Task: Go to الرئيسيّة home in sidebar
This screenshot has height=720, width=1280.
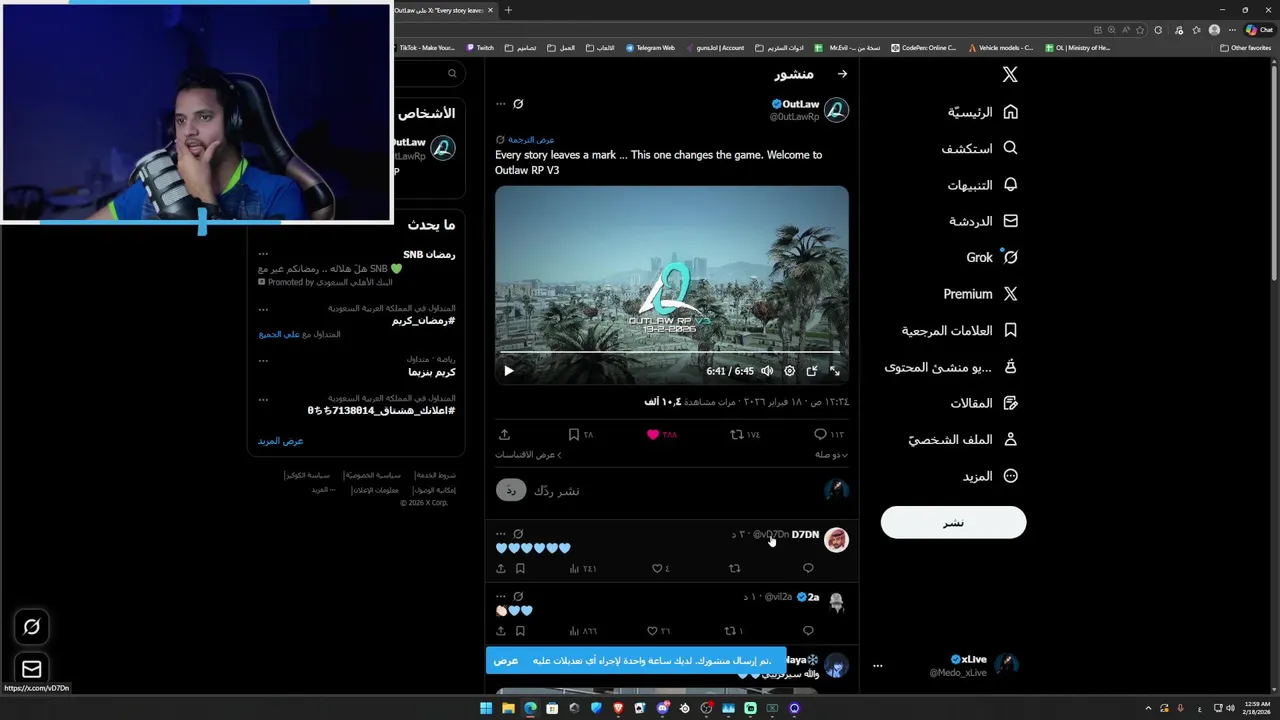Action: click(983, 112)
